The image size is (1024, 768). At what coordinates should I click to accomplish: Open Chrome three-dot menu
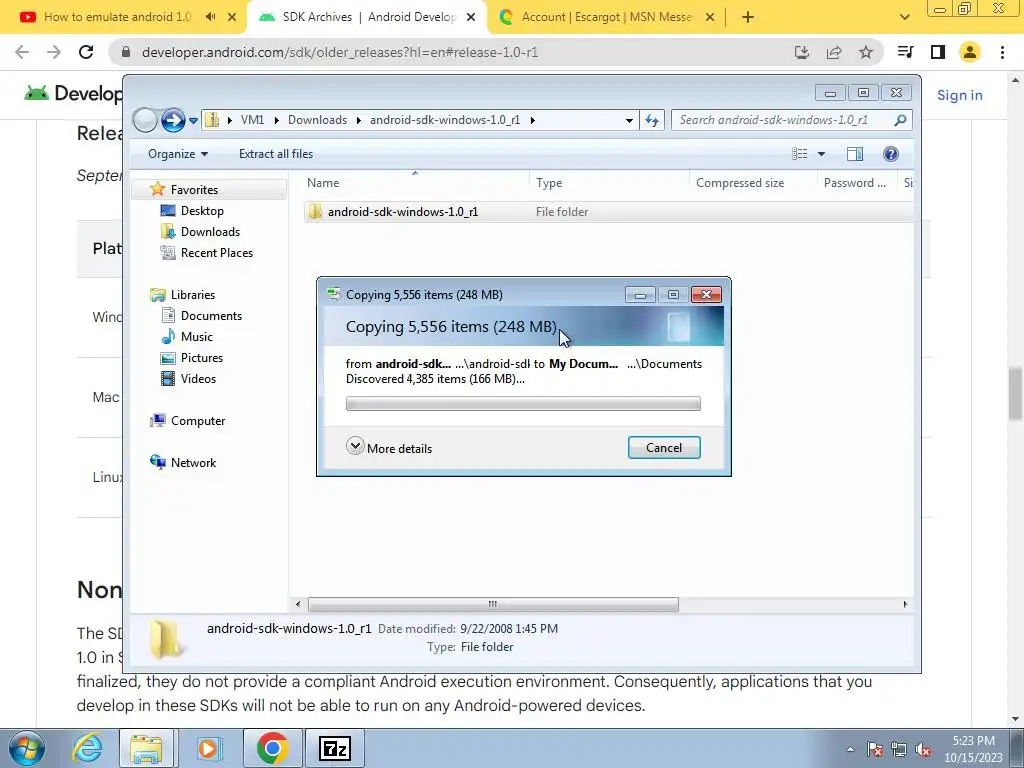pos(1002,52)
